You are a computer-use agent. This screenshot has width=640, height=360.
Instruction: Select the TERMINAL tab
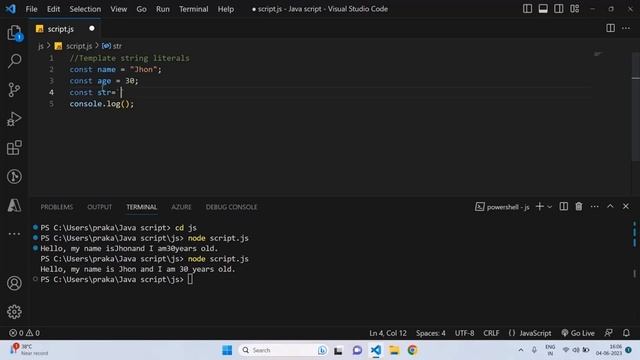(142, 207)
